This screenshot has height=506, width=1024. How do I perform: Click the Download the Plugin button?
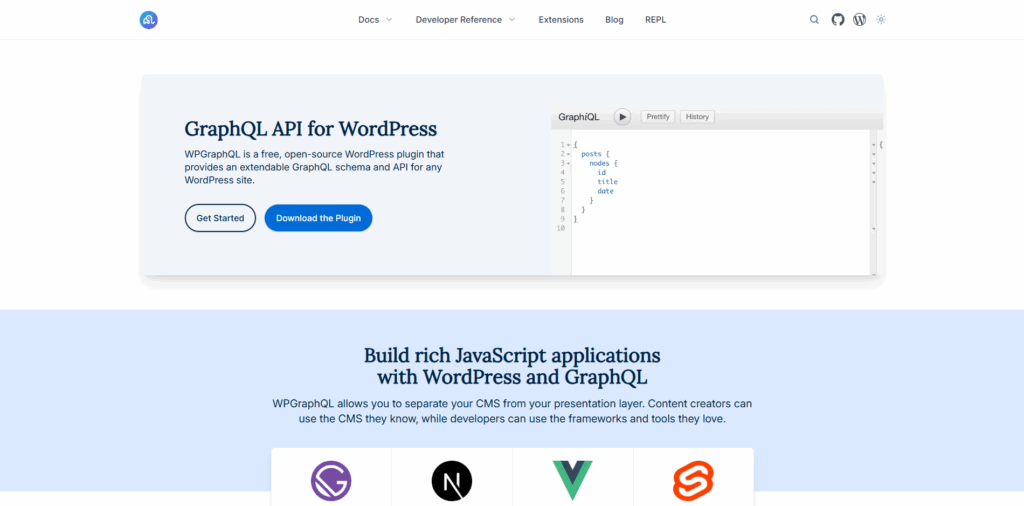[318, 218]
